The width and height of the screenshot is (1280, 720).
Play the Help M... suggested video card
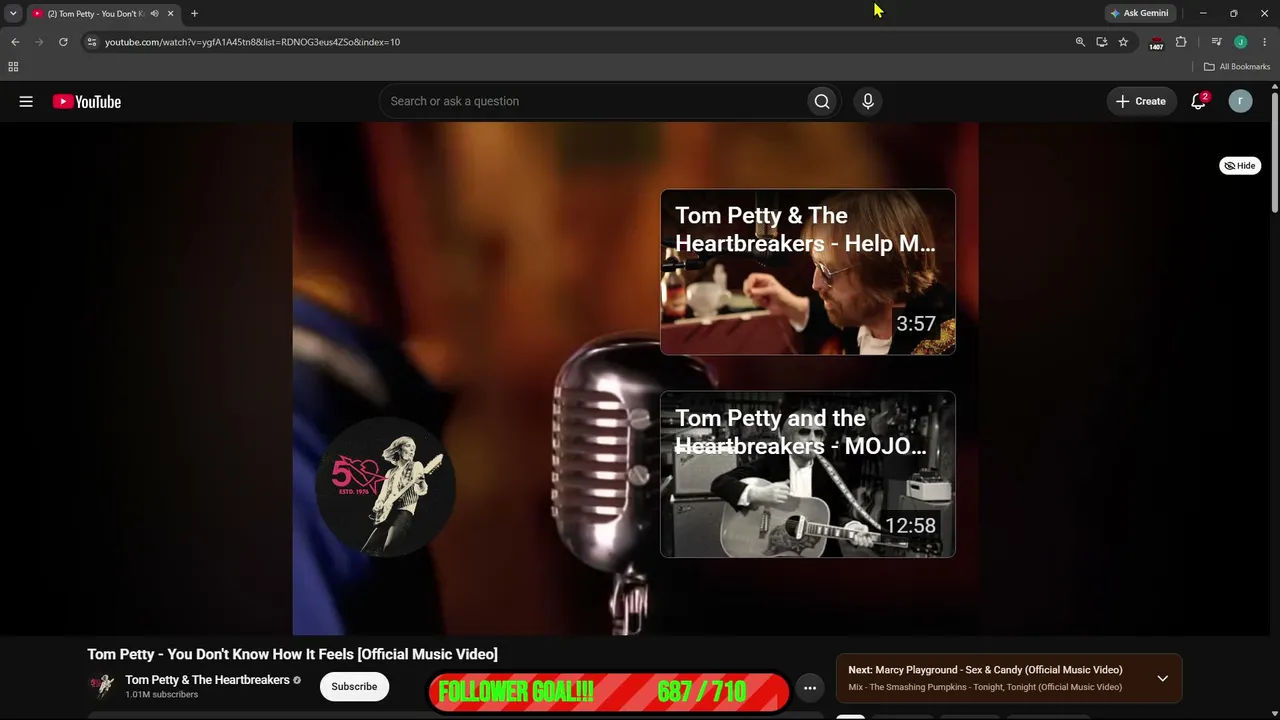click(808, 272)
